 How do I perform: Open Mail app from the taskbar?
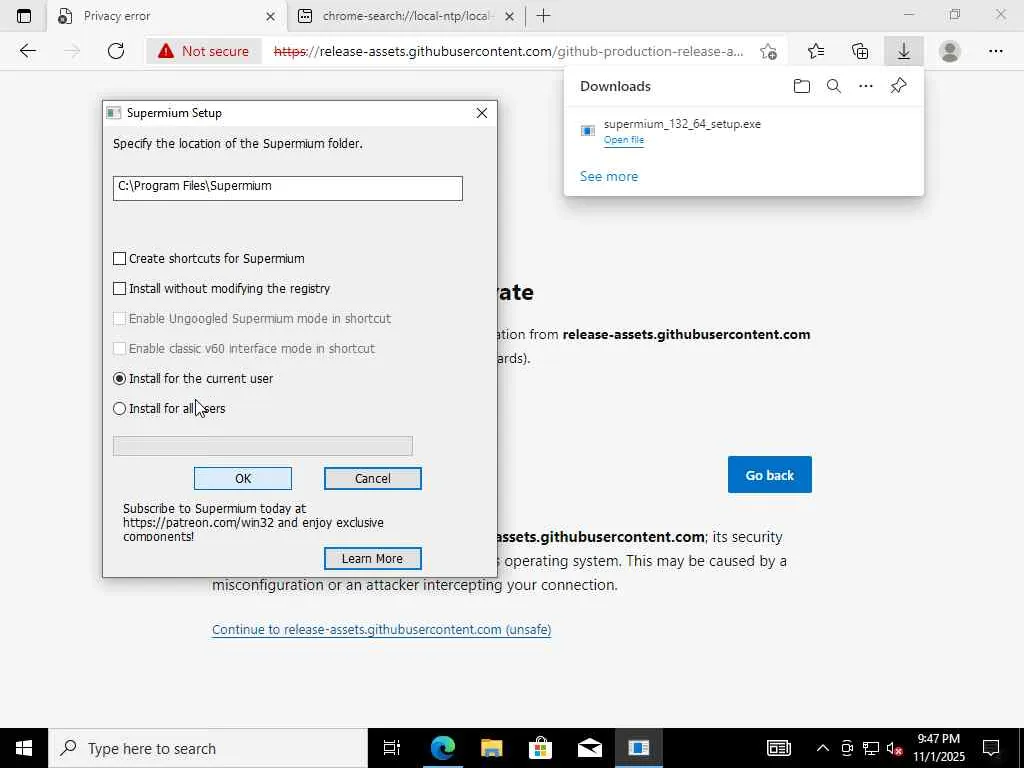(x=590, y=748)
